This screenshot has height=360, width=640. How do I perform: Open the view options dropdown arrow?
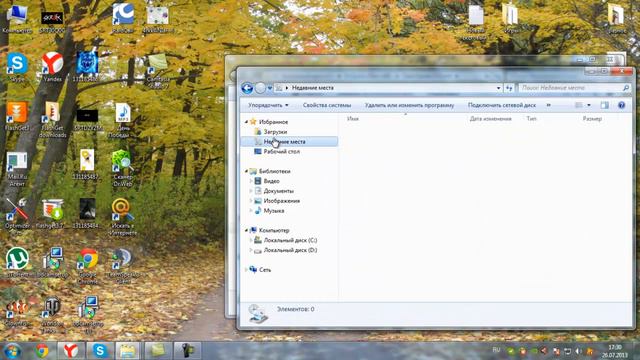point(589,105)
